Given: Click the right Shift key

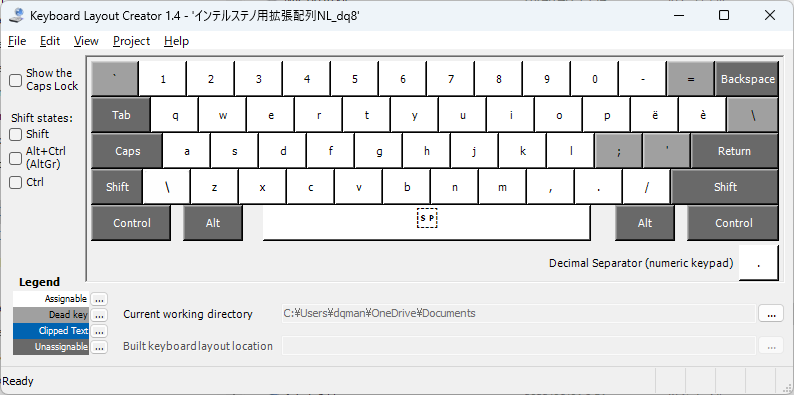Looking at the screenshot, I should click(725, 187).
